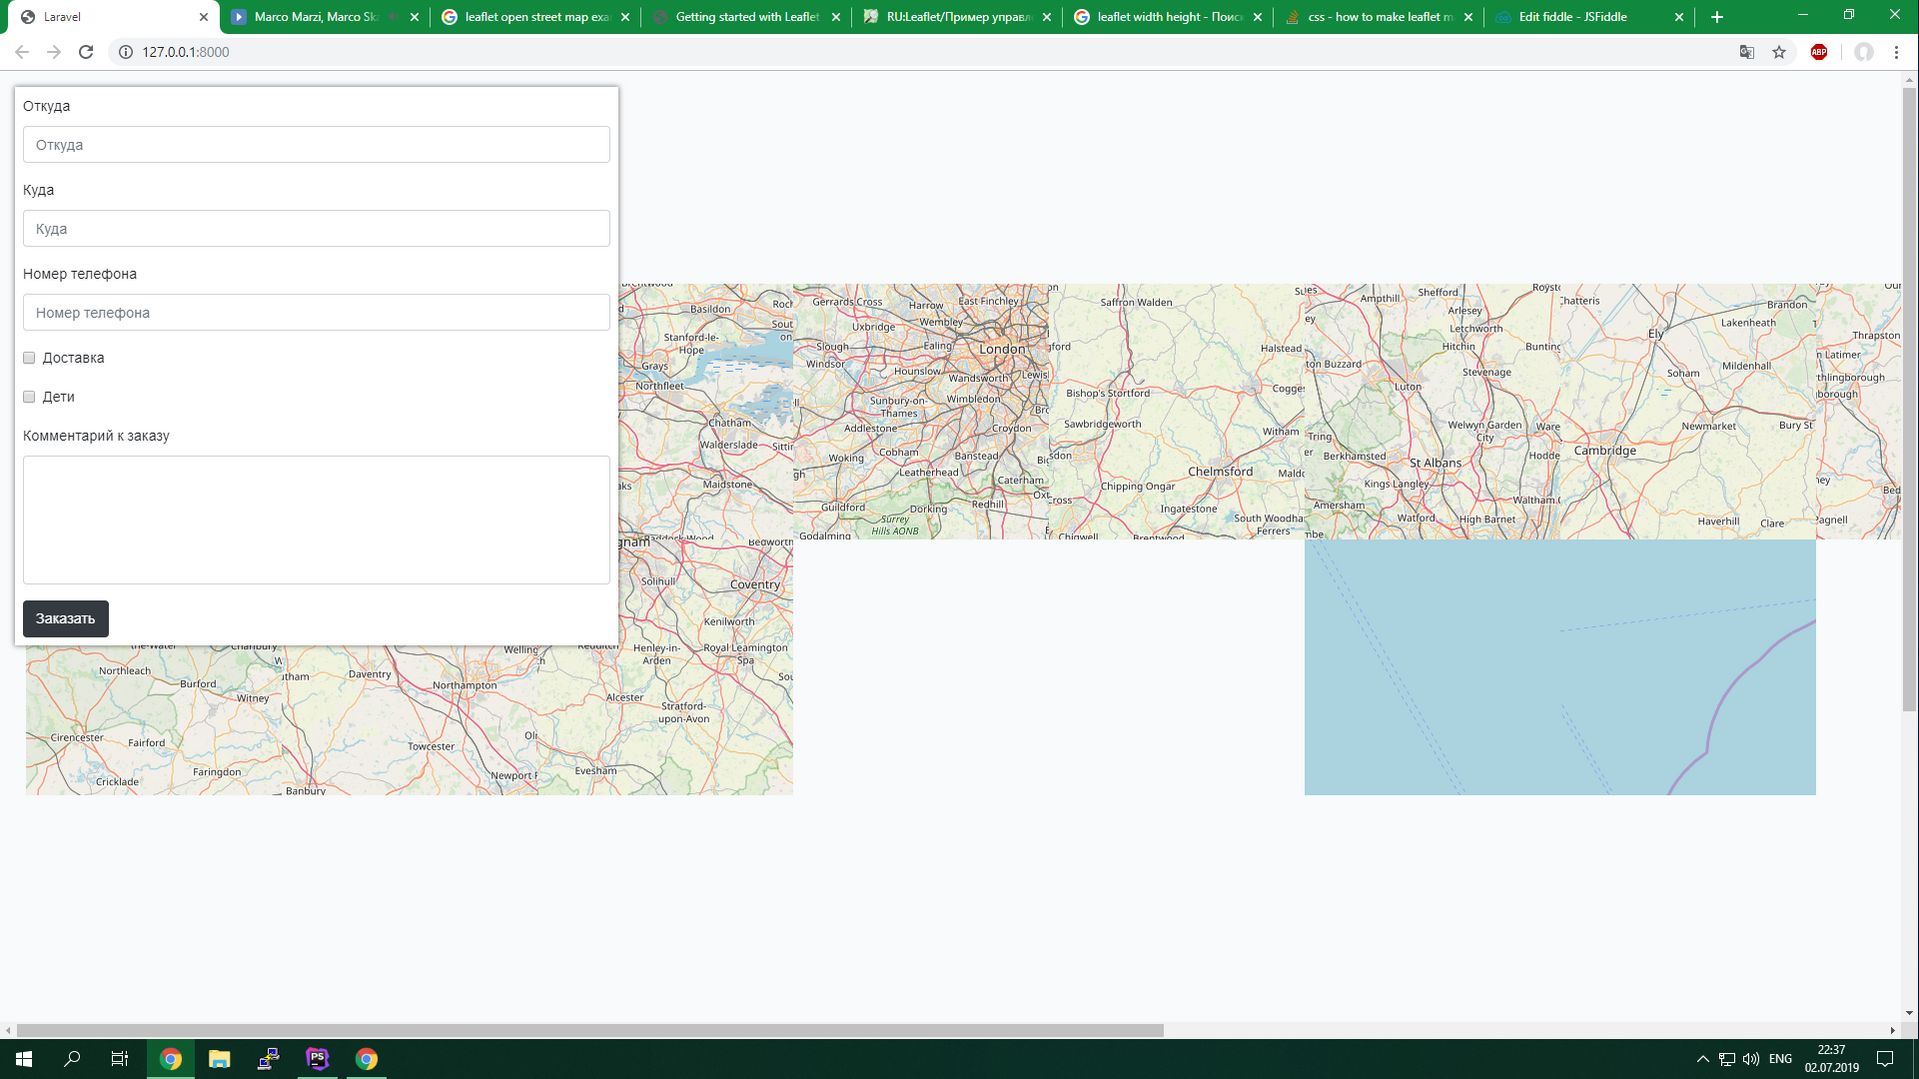Click the Комментарий к заказу textarea
Screen dimensions: 1919x1079
[316, 520]
